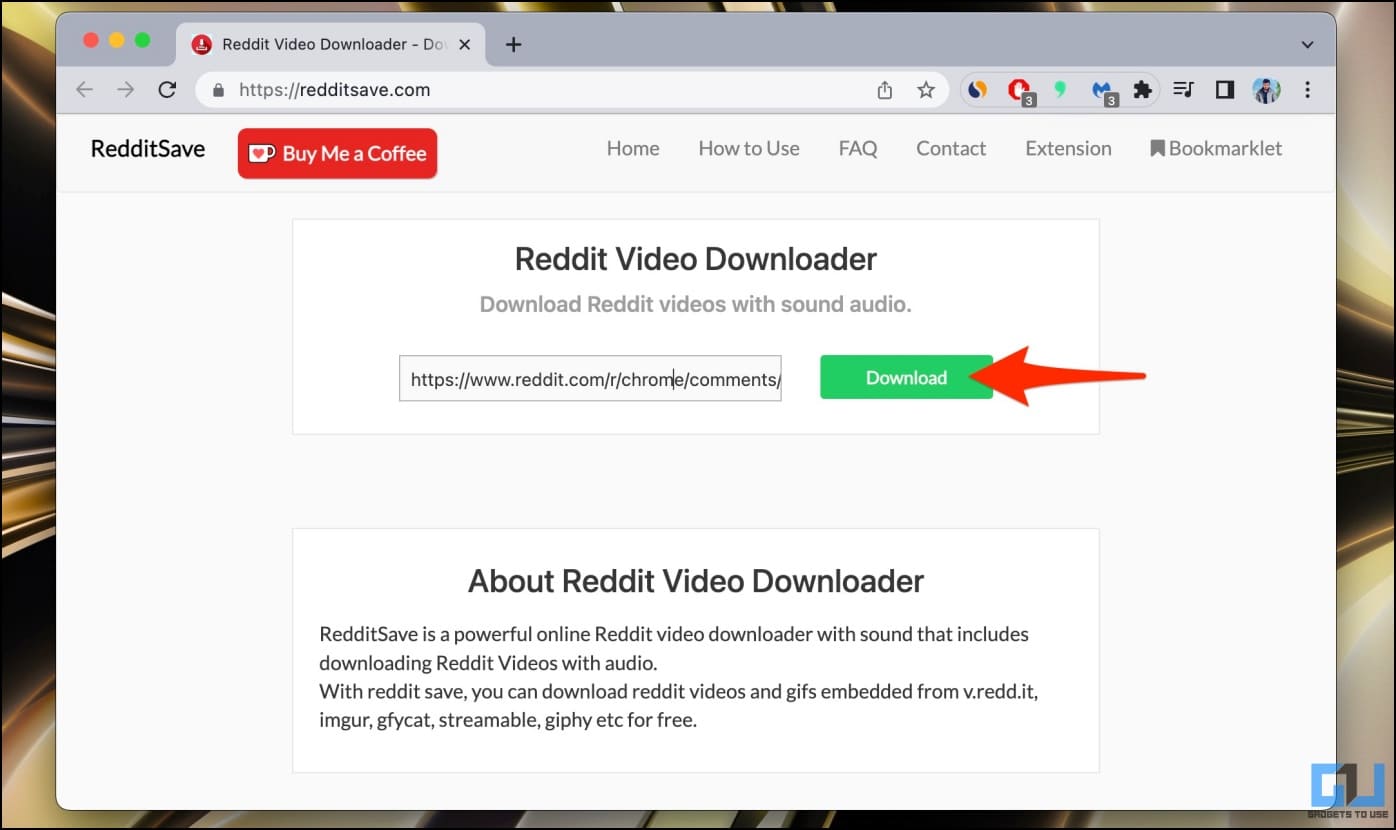This screenshot has width=1396, height=830.
Task: Click the RedditSave site logo
Action: tap(148, 149)
